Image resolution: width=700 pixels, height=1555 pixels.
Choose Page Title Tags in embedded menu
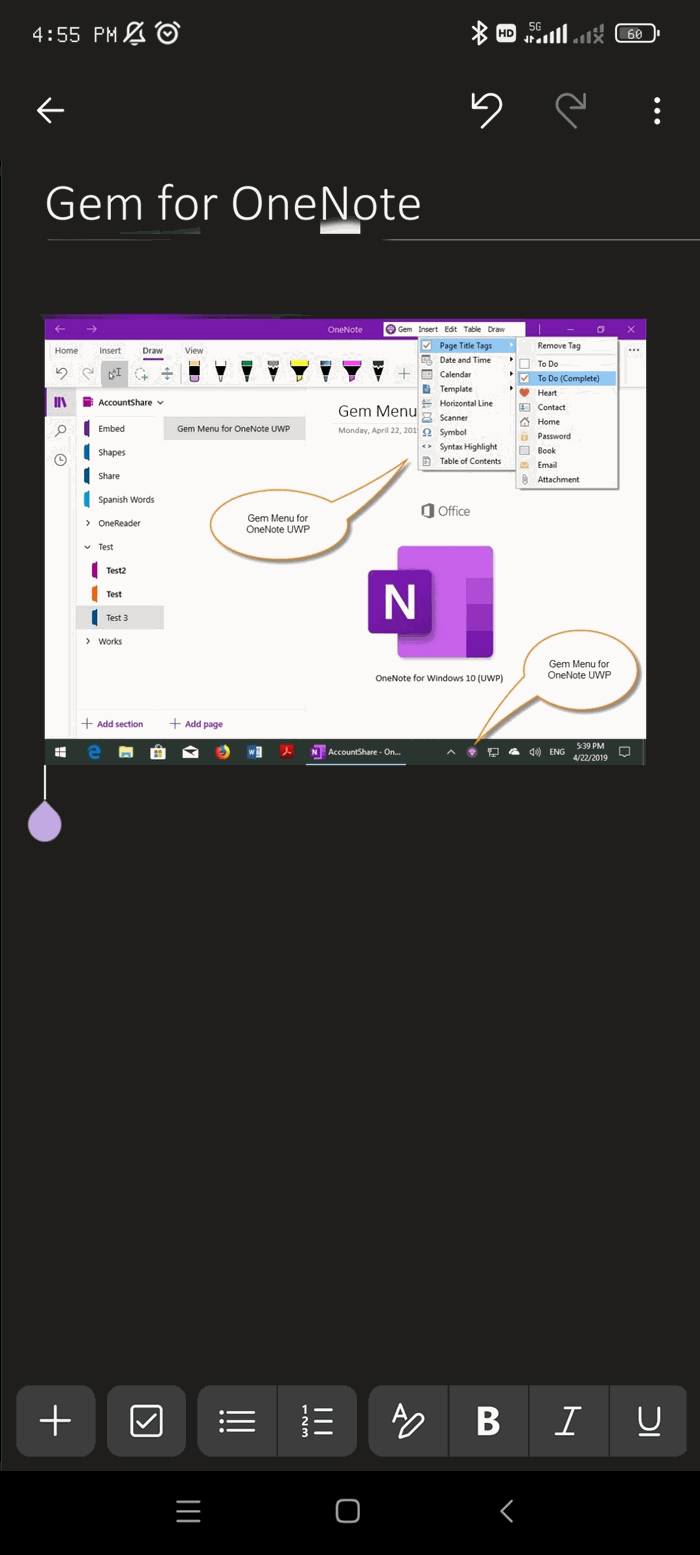point(468,345)
